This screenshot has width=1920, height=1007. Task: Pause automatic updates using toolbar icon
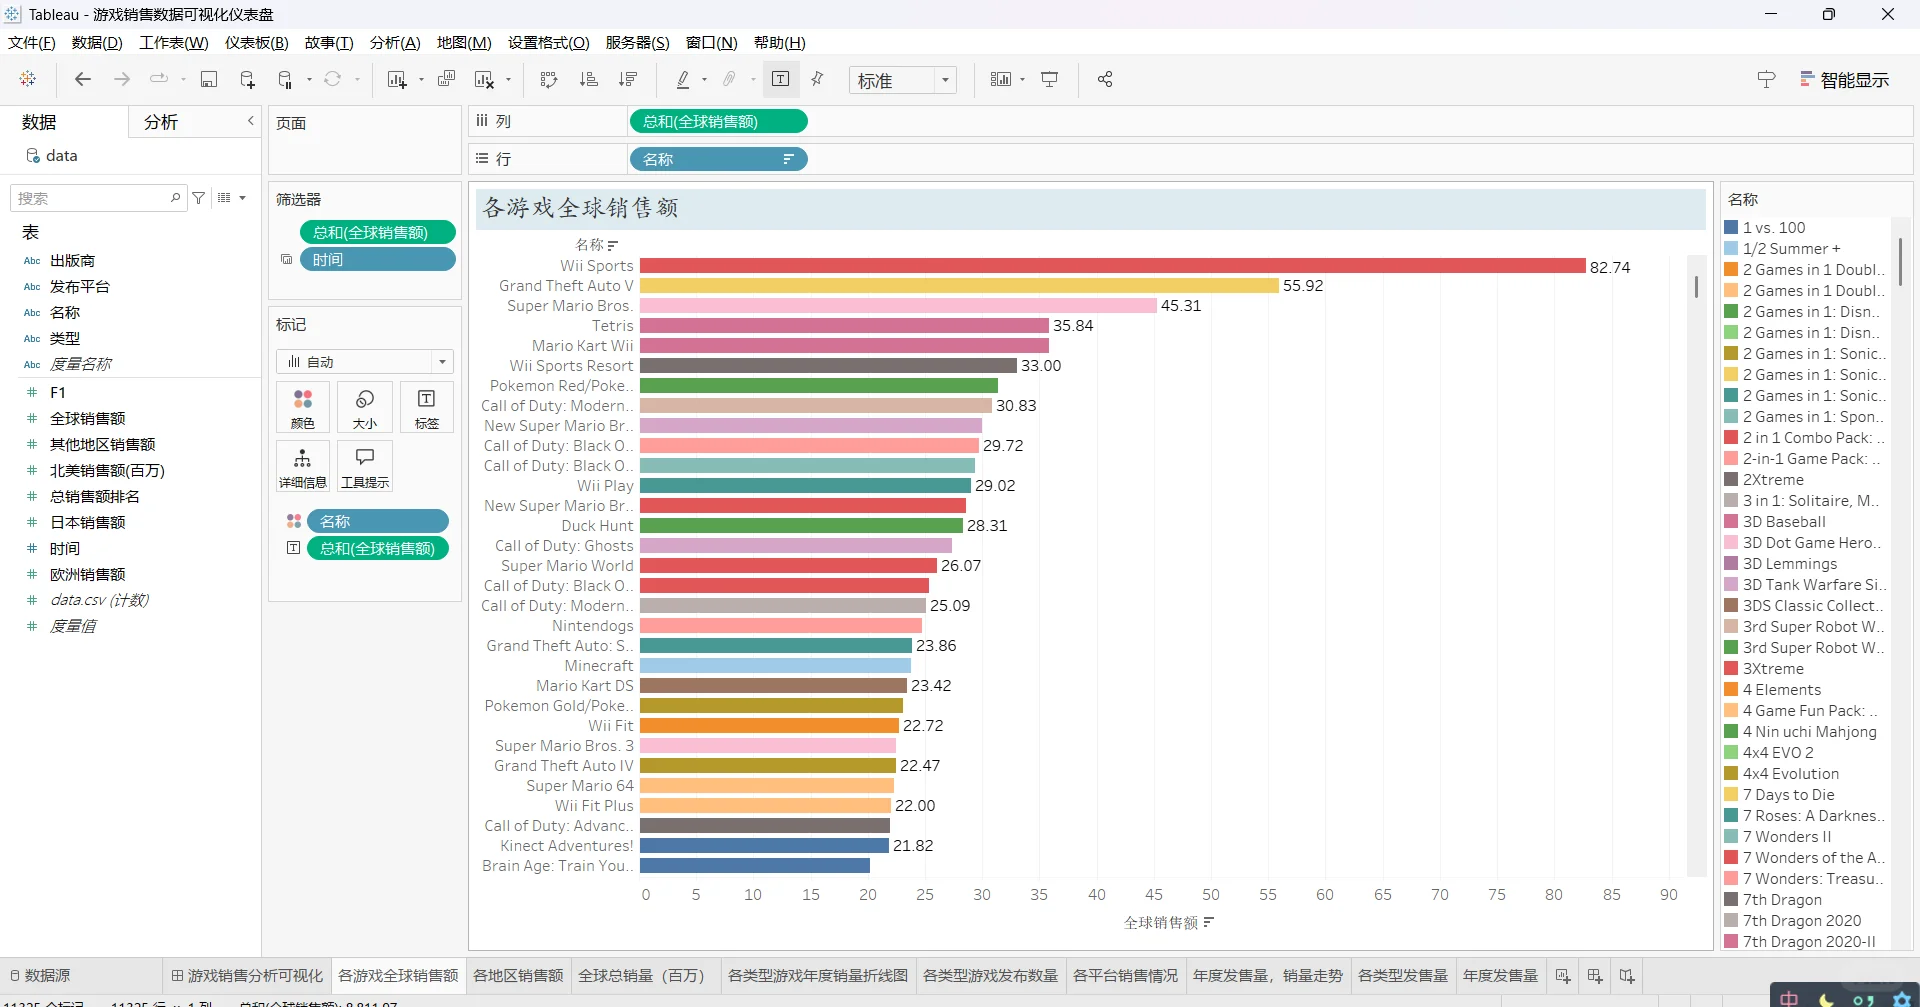pos(285,79)
